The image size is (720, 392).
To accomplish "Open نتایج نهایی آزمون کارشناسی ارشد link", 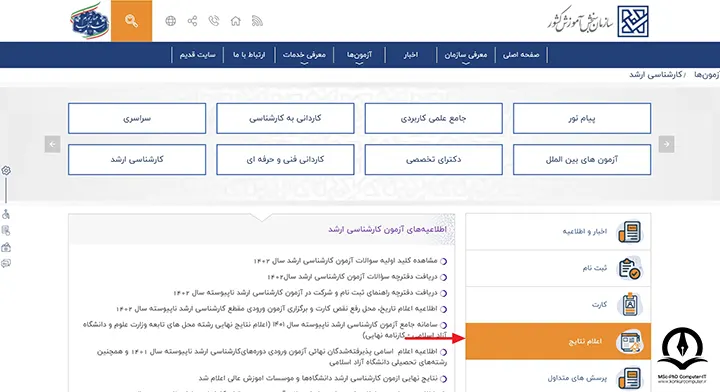I will tap(318, 379).
